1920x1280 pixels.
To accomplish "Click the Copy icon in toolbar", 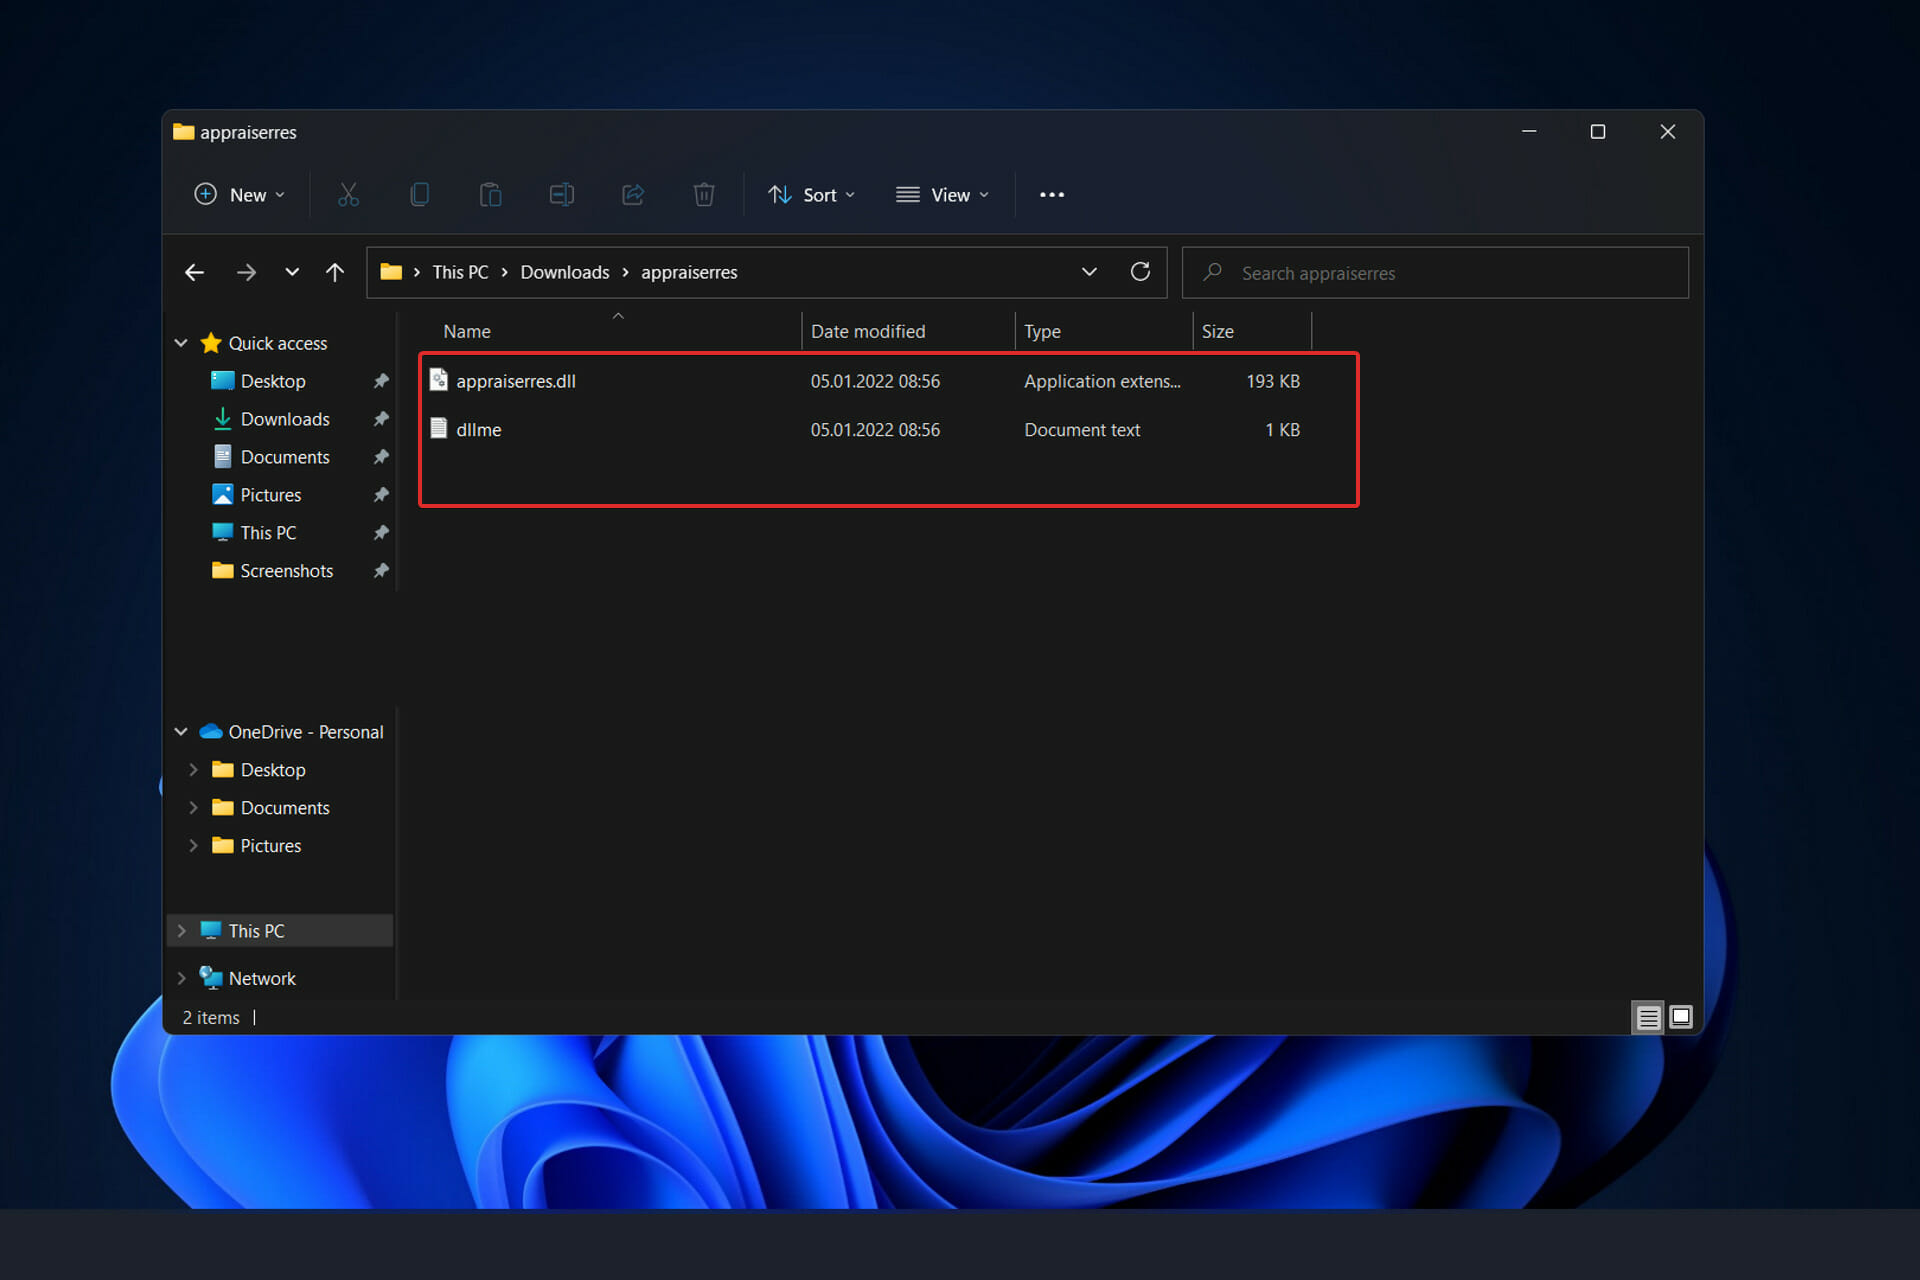I will click(x=420, y=195).
